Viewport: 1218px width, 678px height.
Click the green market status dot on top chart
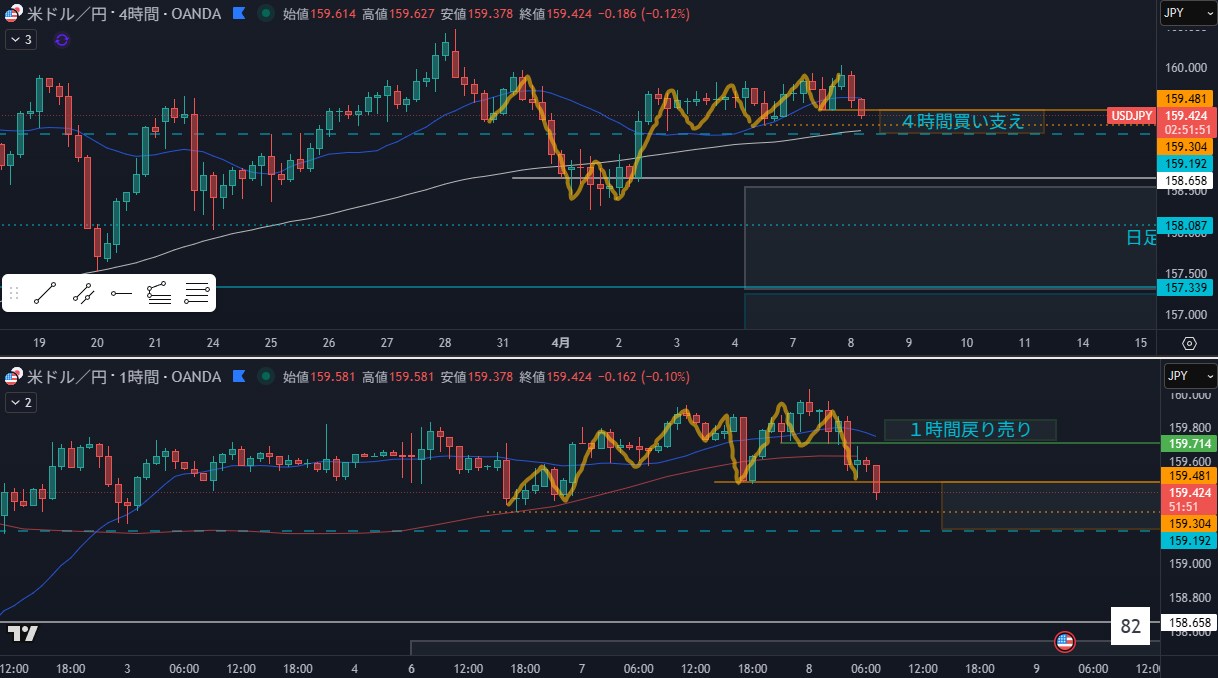(x=264, y=14)
